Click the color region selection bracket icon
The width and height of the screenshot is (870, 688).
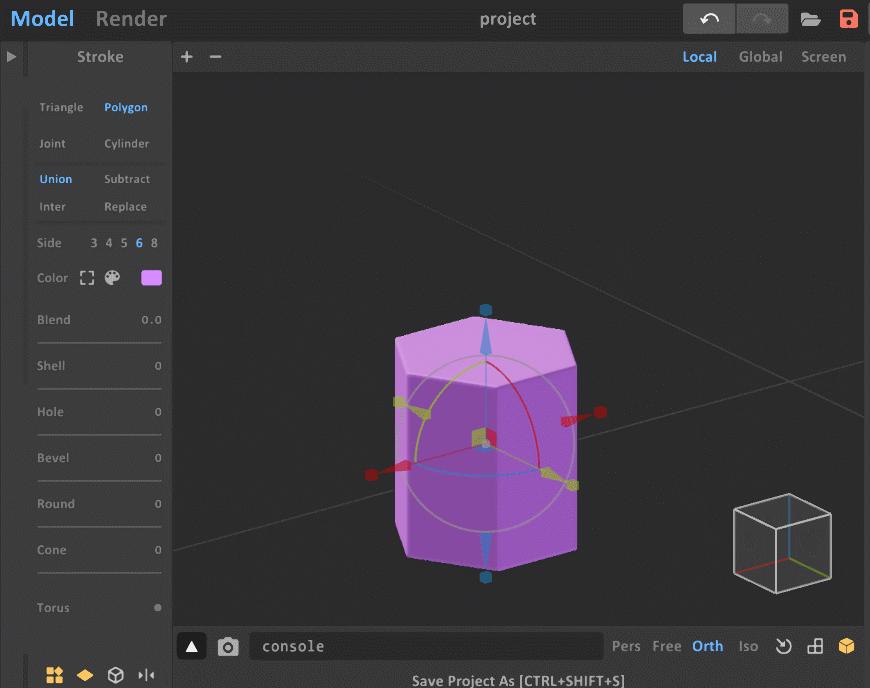coord(87,277)
